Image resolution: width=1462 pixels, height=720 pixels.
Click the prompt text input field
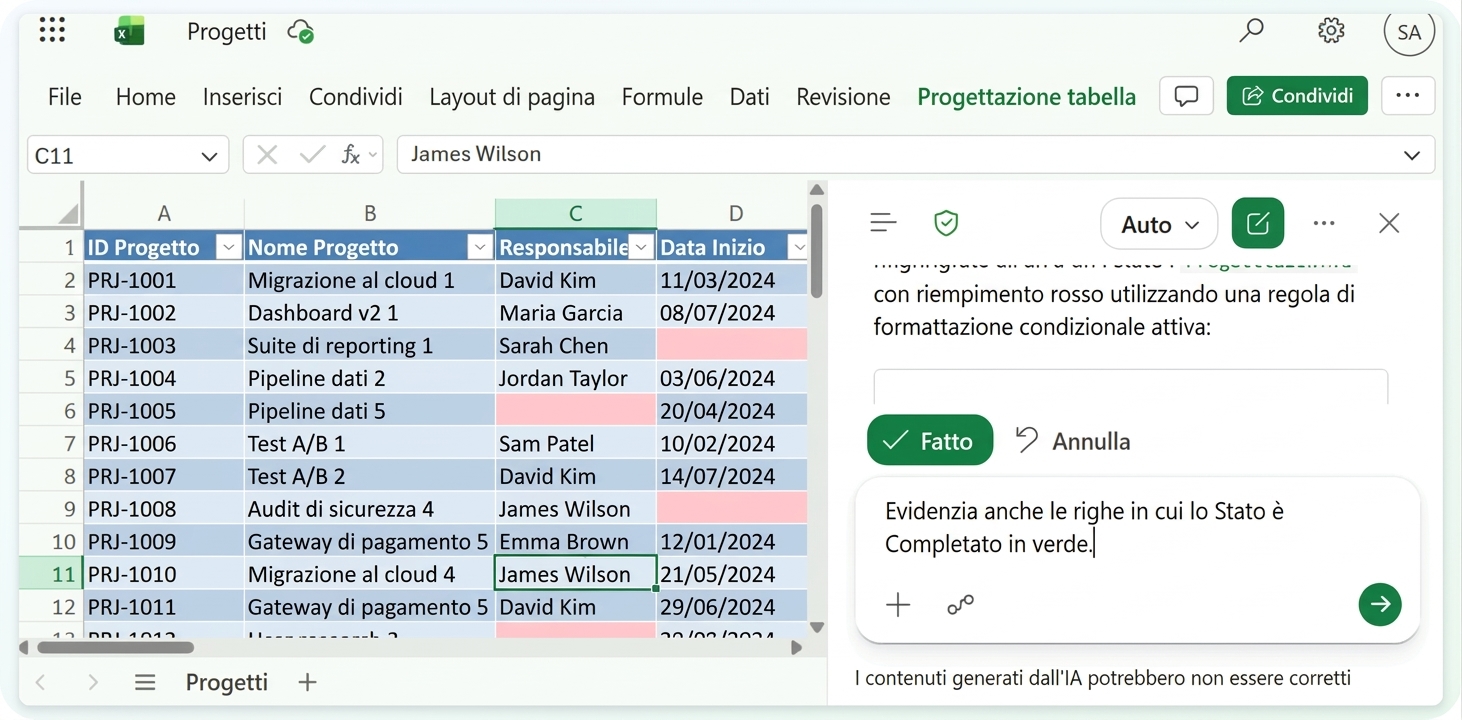click(x=1137, y=527)
